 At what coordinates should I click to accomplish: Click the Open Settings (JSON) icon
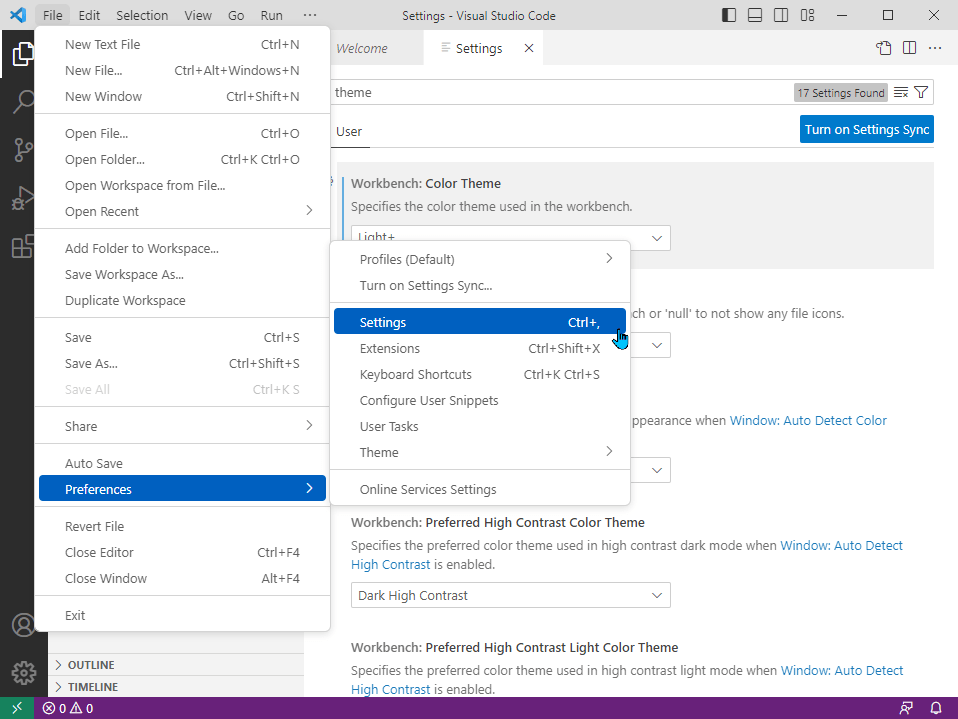coord(884,48)
